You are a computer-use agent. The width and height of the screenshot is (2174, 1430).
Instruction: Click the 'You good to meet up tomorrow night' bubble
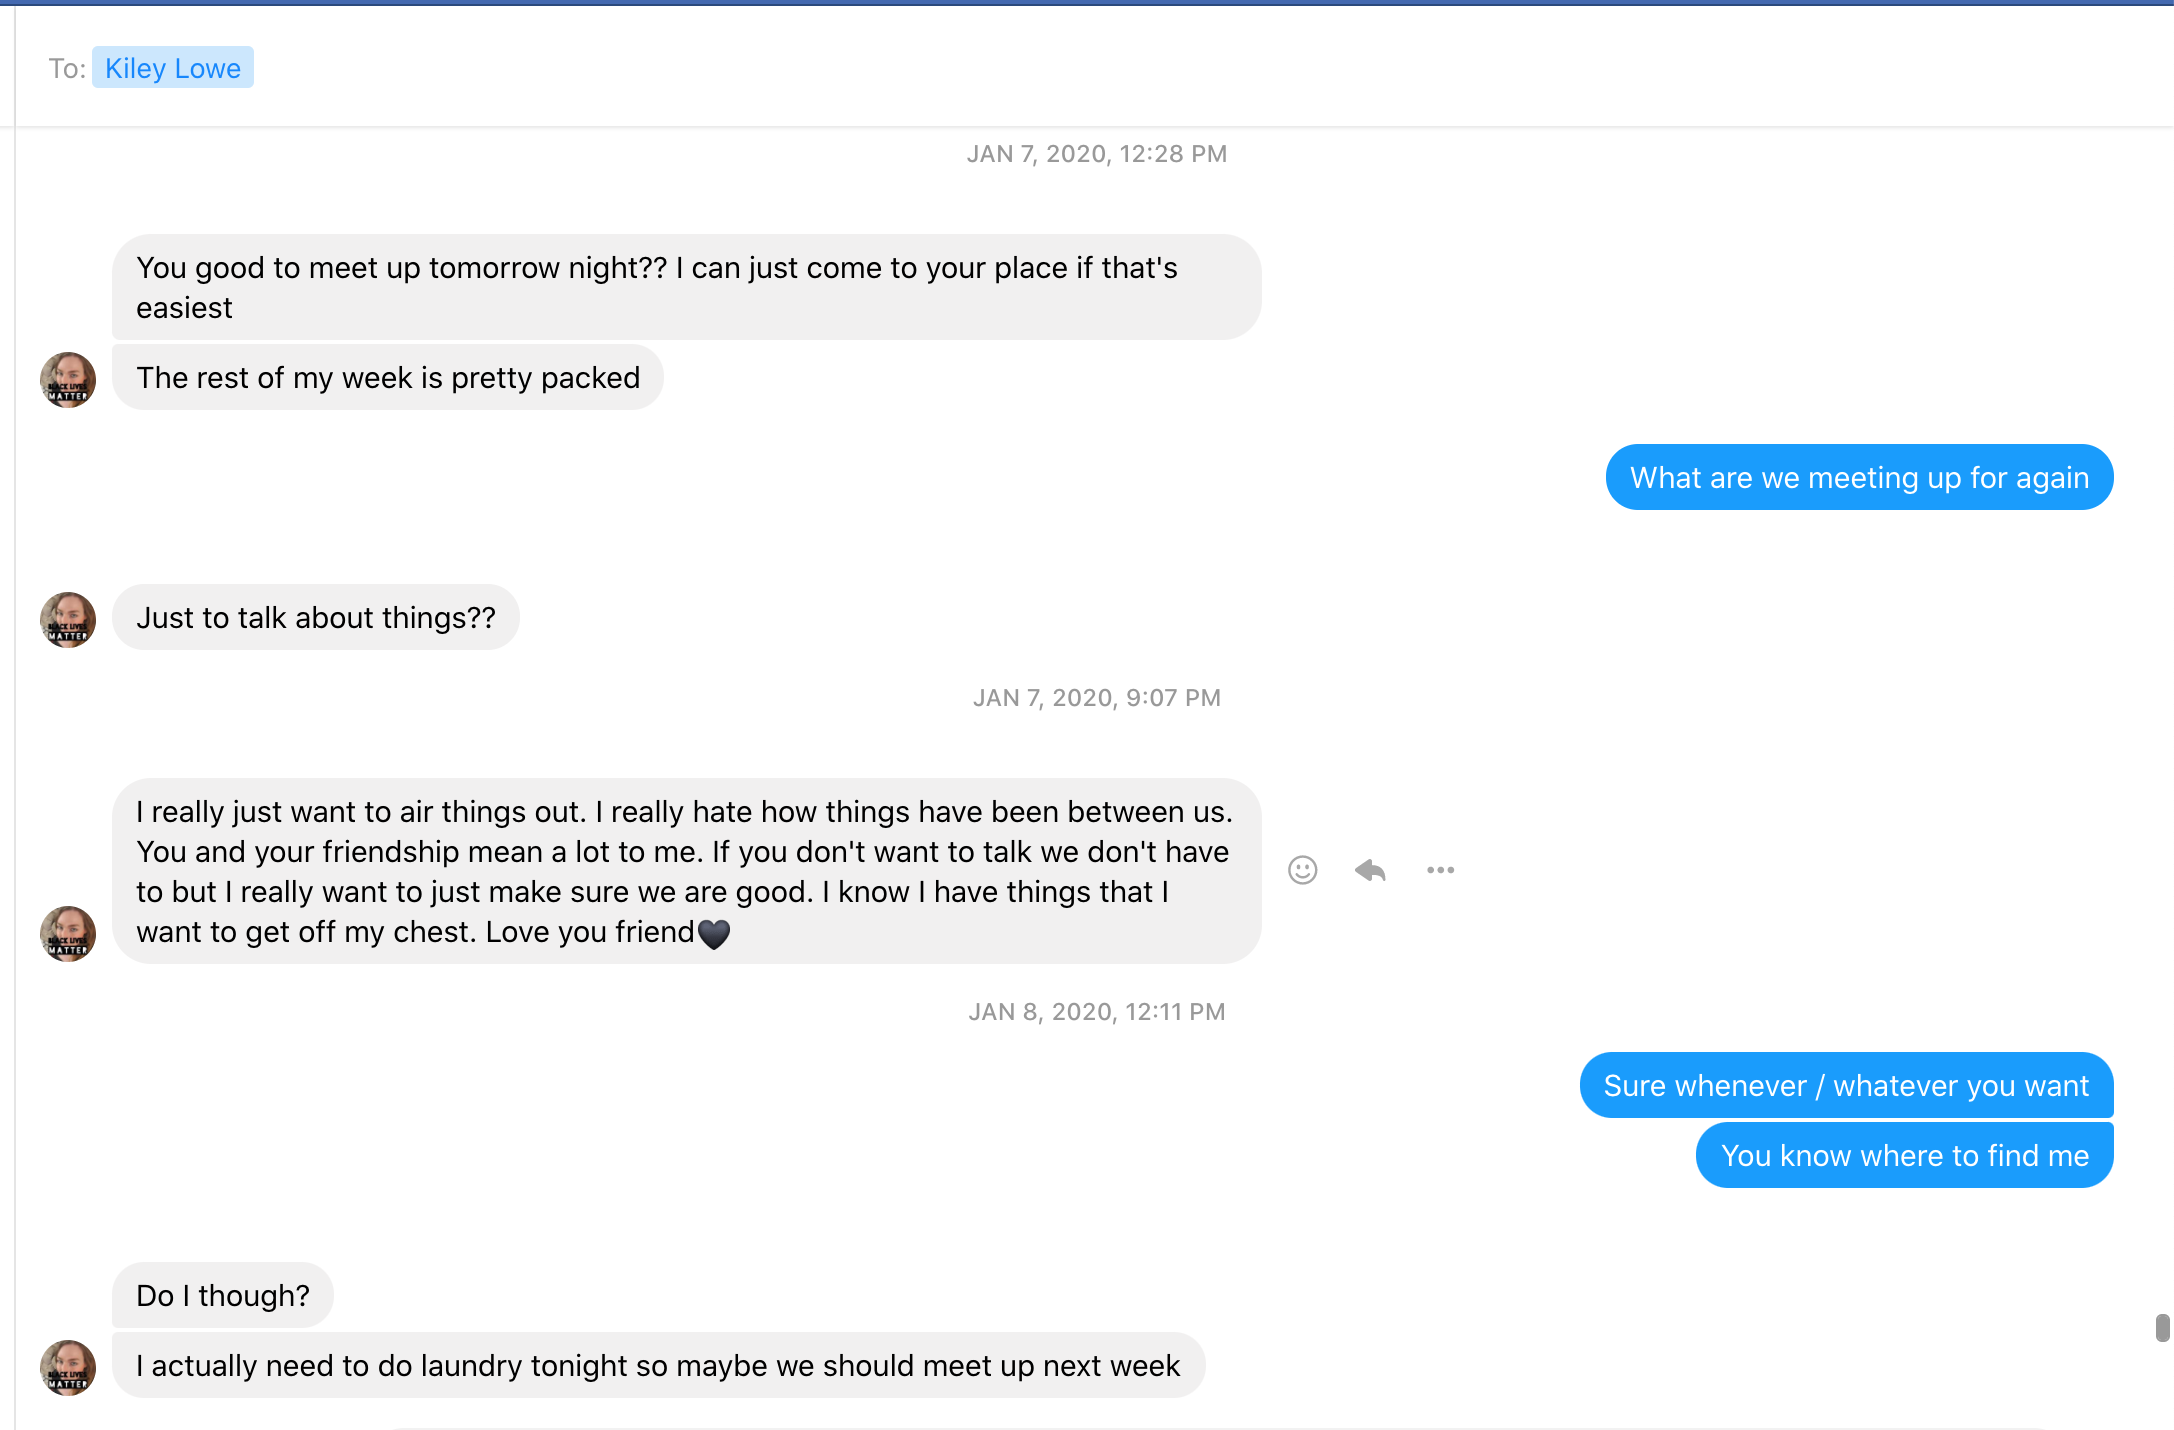click(686, 288)
